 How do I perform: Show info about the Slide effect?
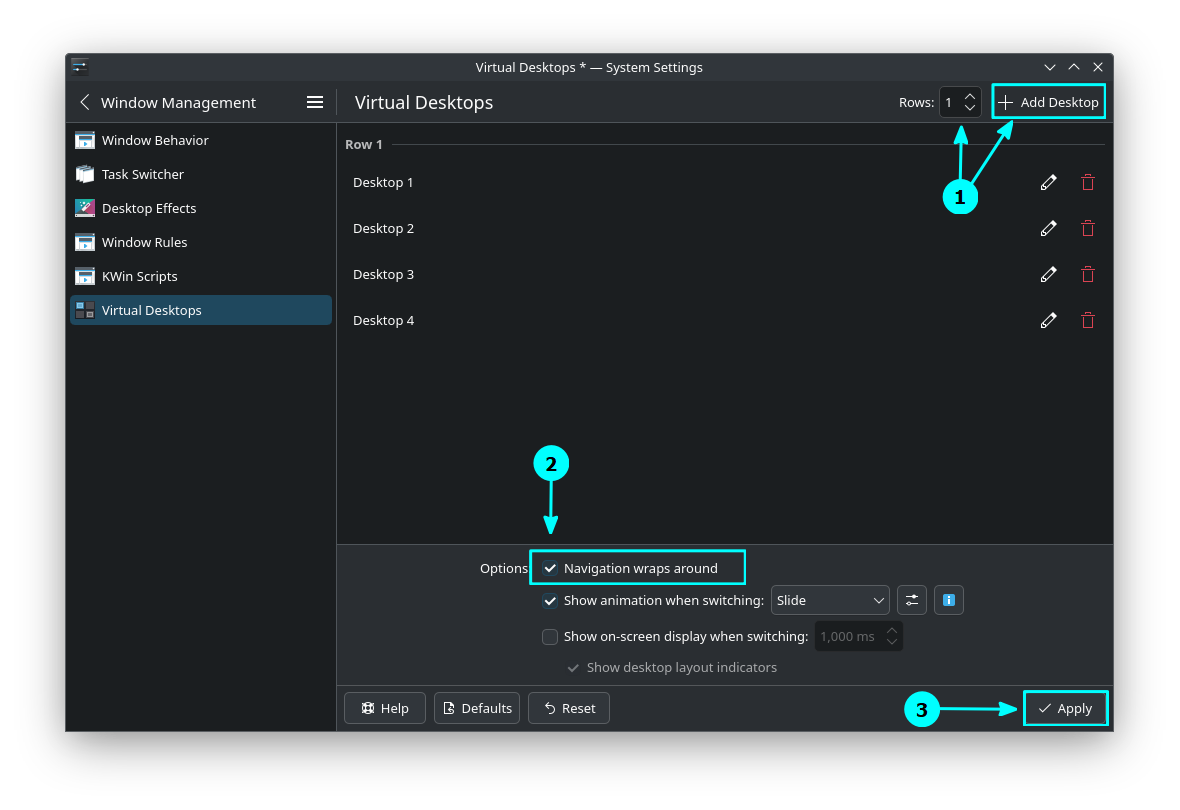[x=948, y=600]
